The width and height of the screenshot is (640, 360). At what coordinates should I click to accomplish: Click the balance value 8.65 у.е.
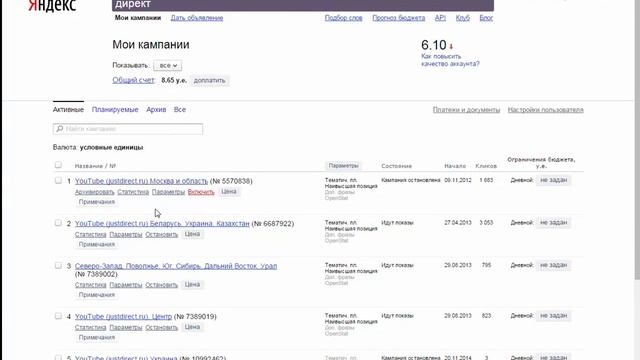174,80
